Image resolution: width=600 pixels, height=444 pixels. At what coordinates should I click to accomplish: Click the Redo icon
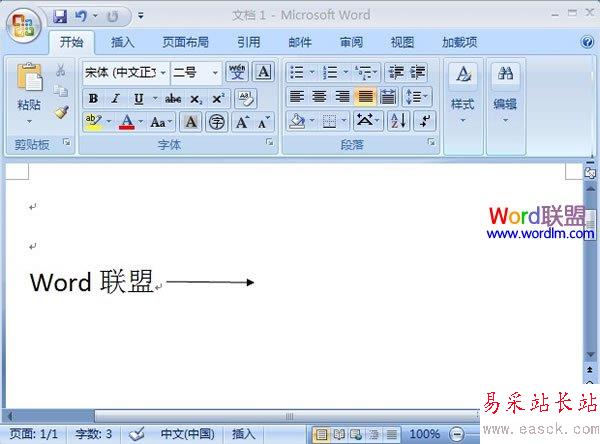click(x=112, y=16)
